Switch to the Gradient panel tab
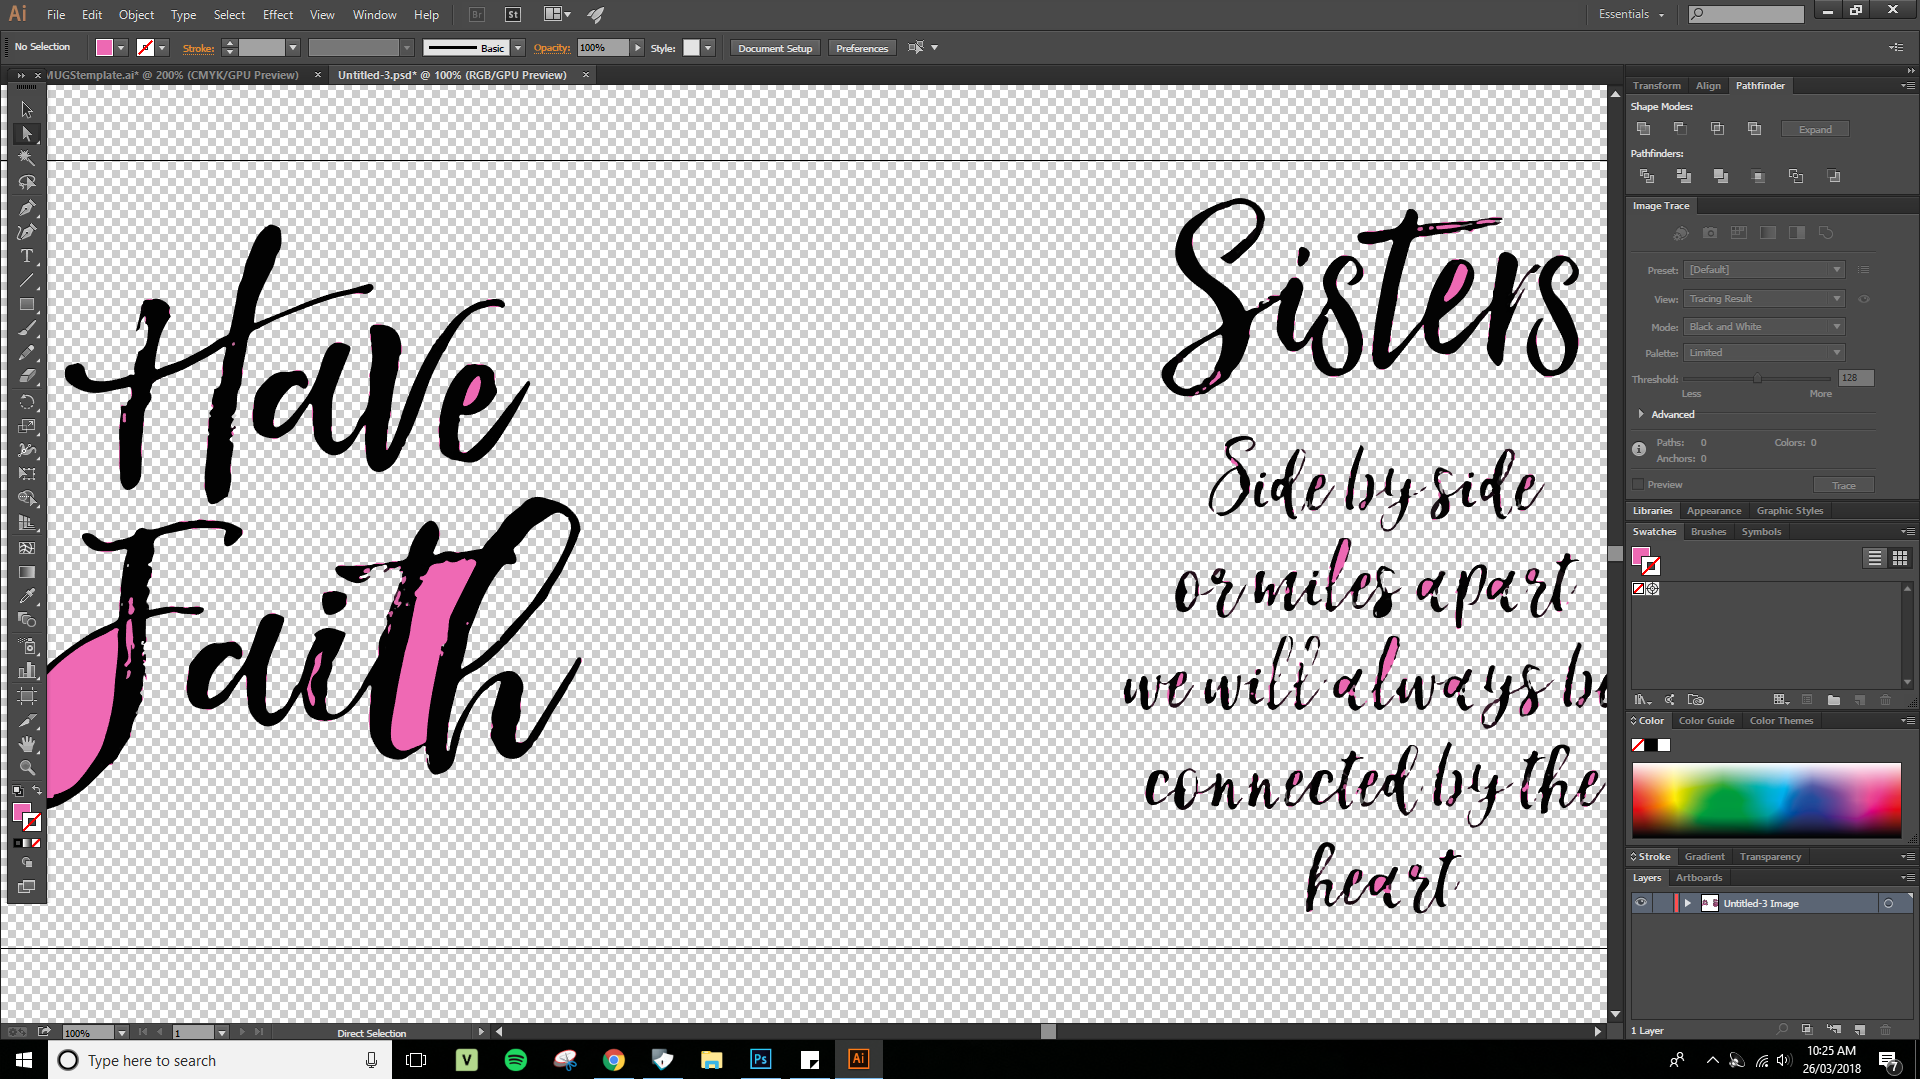 coord(1704,857)
